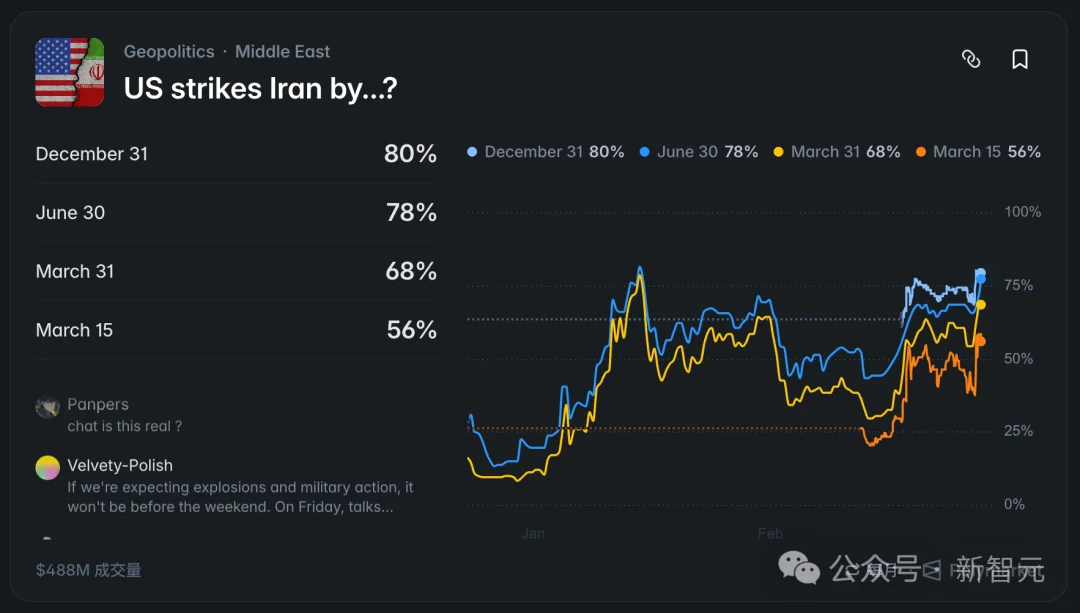Open the Velvety-Polish username
The height and width of the screenshot is (613, 1080).
pyautogui.click(x=120, y=465)
